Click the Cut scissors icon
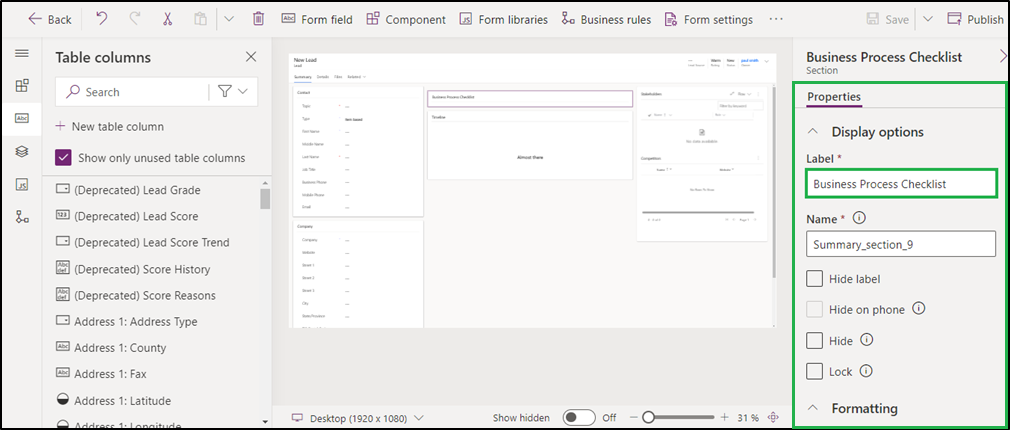 click(x=167, y=19)
